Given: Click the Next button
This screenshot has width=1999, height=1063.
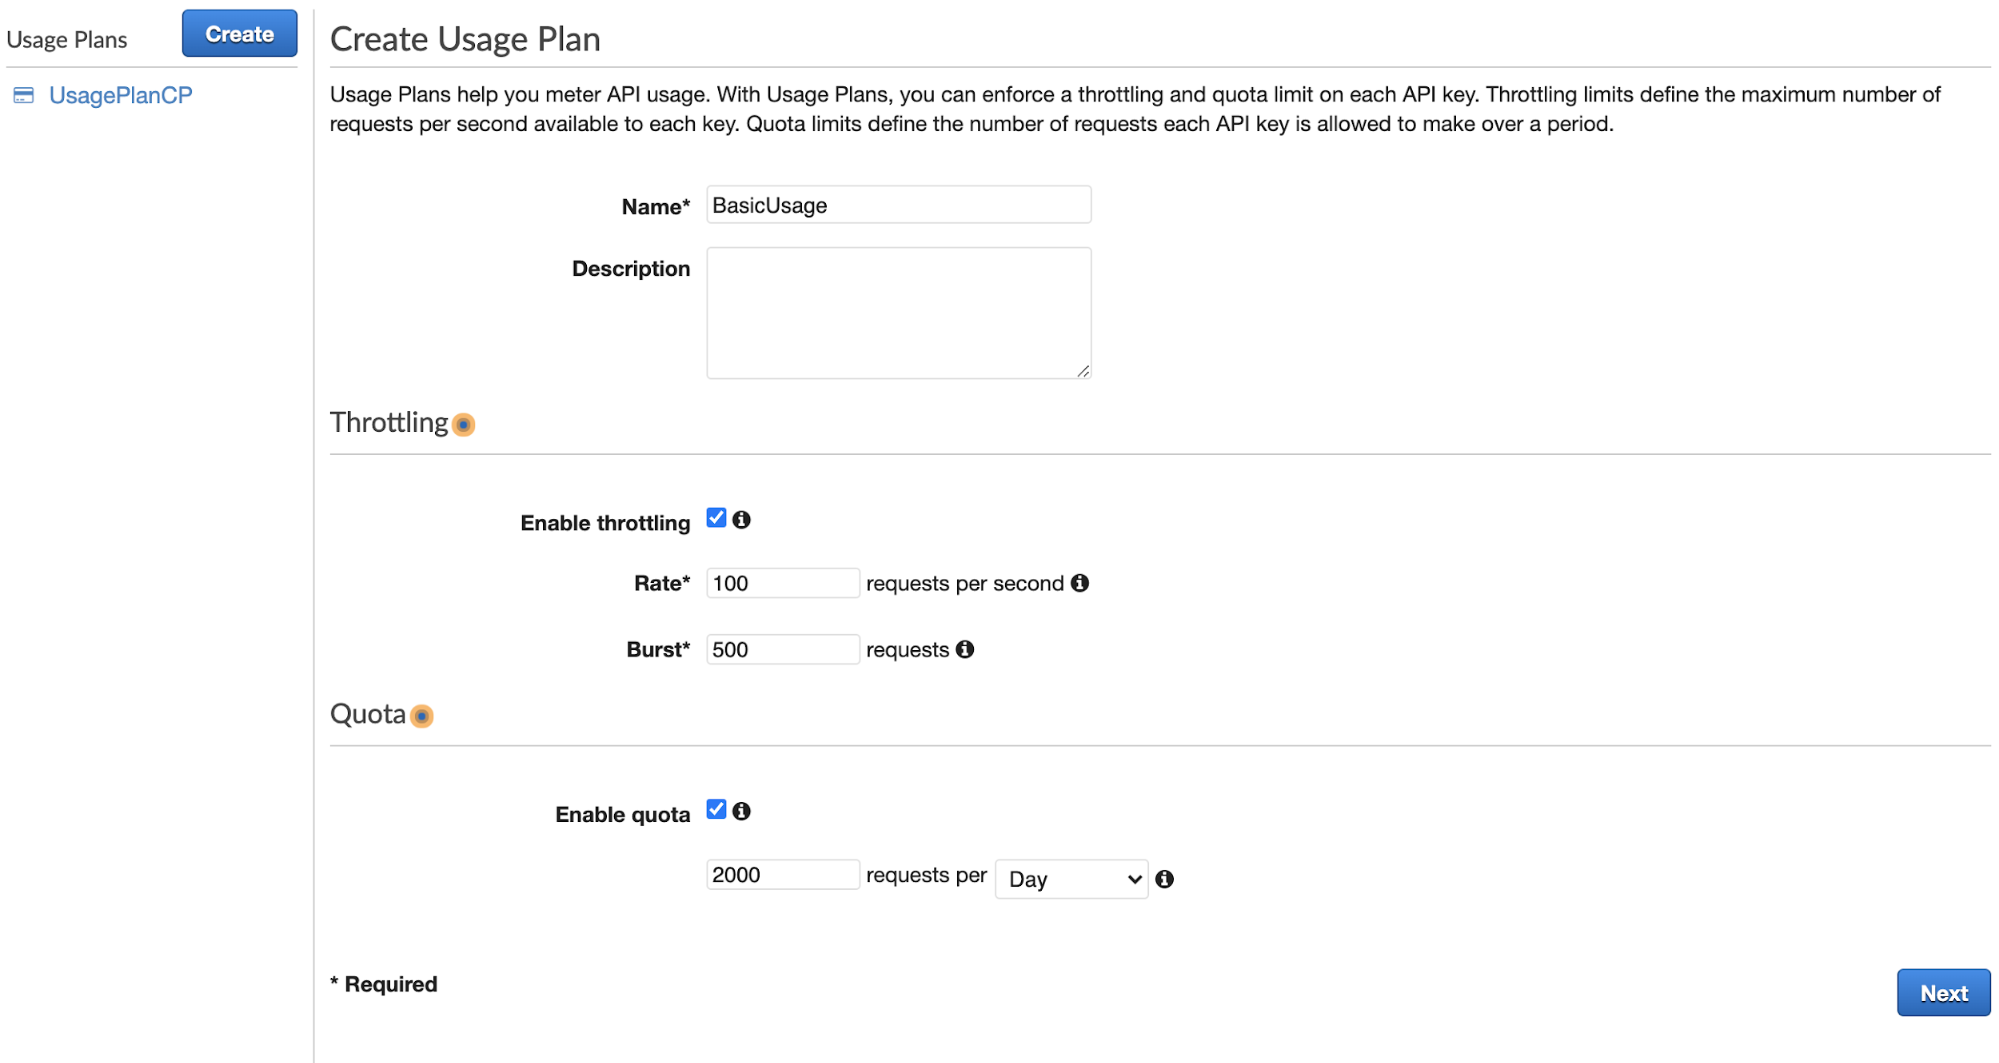Looking at the screenshot, I should click(1942, 993).
